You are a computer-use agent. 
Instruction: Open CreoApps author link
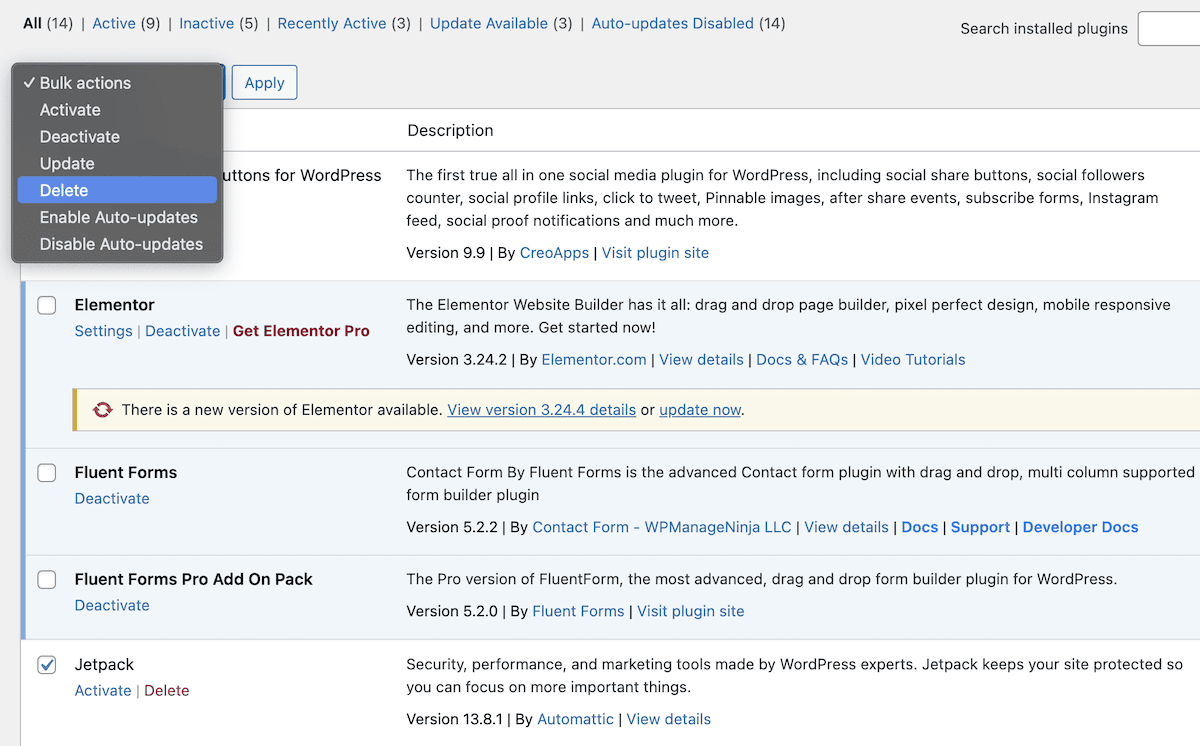[x=555, y=253]
